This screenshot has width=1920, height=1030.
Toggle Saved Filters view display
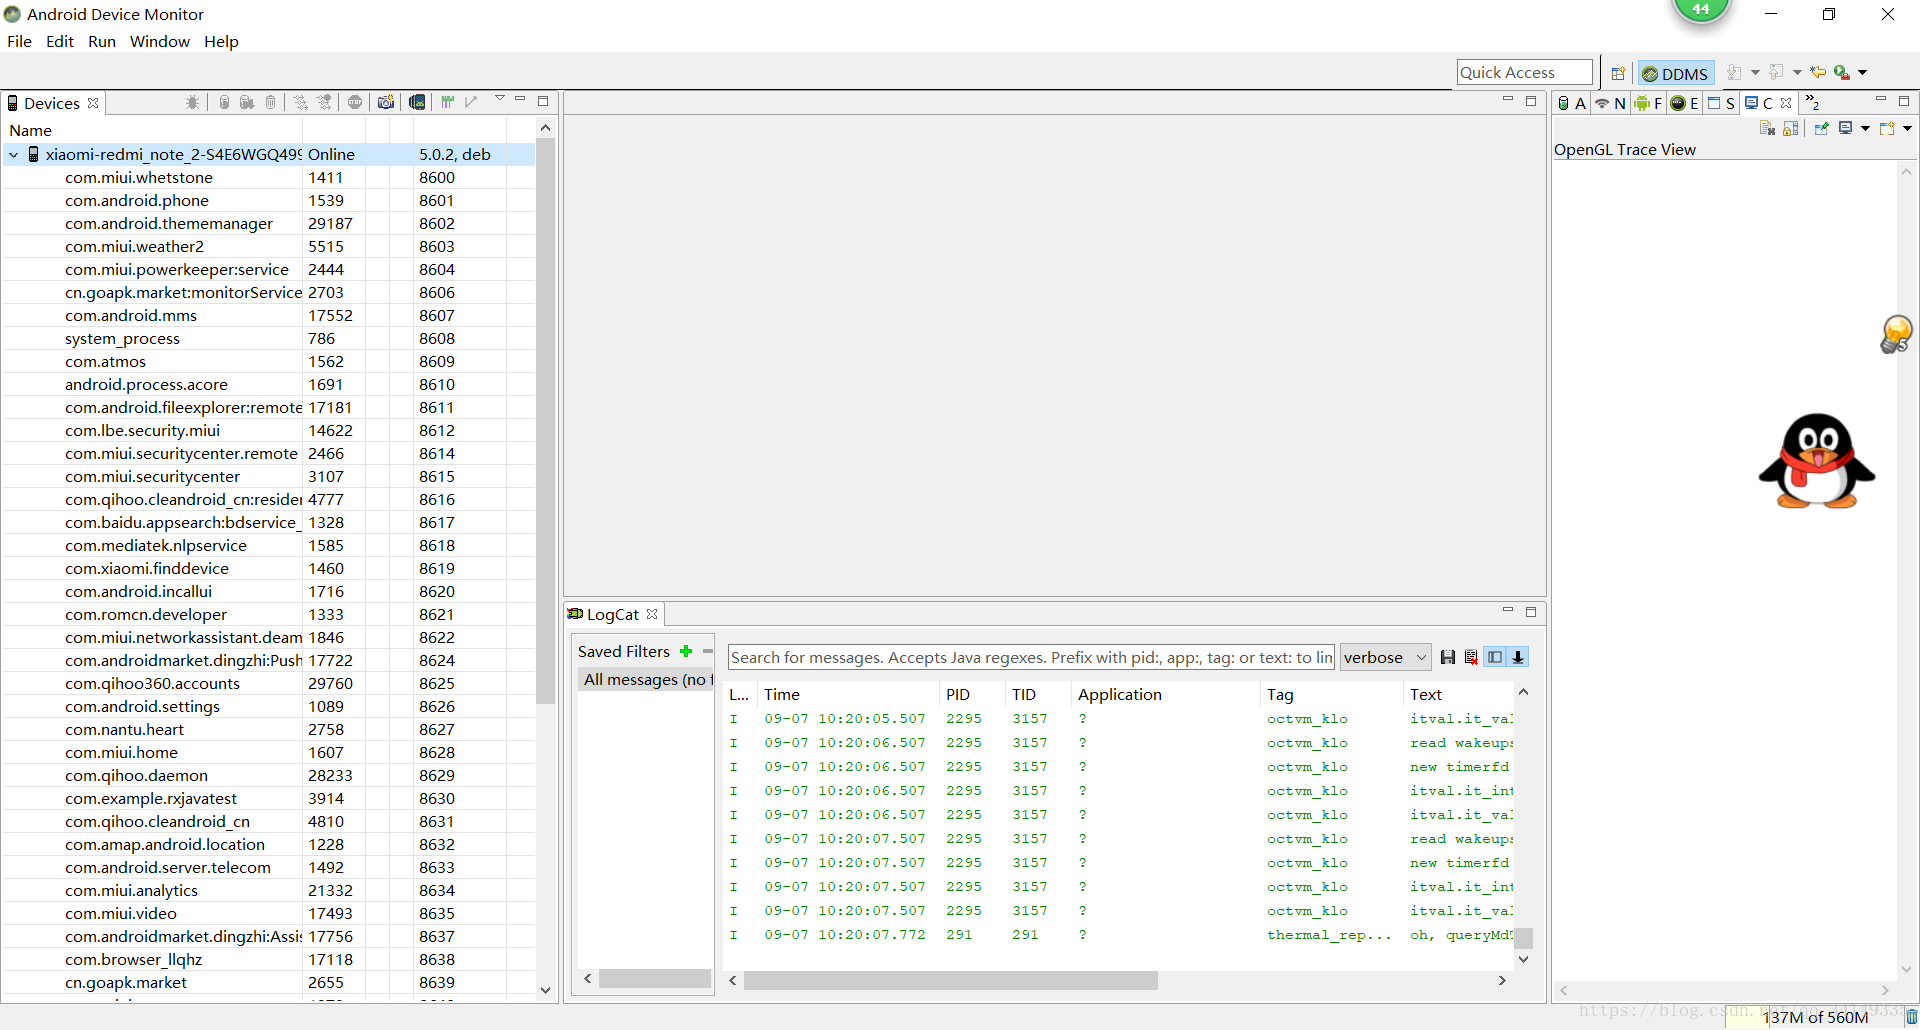point(1495,657)
